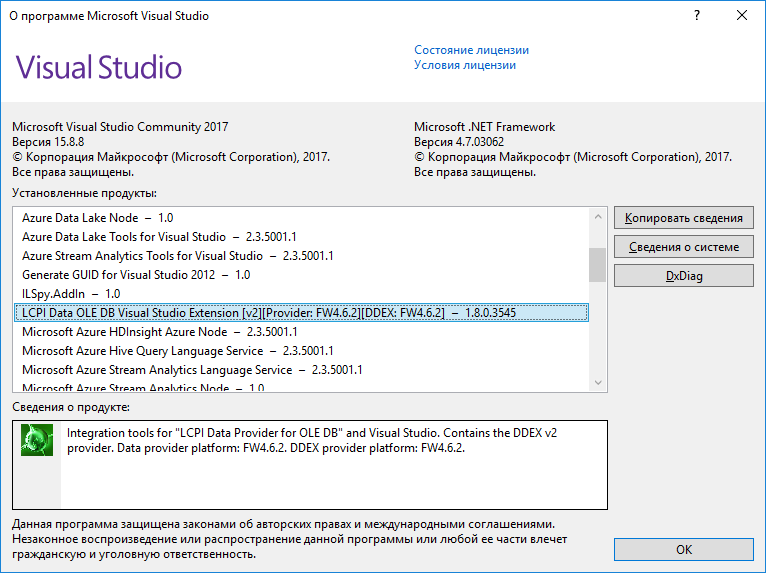The width and height of the screenshot is (766, 573).
Task: Open the Состояние лицензии link
Action: (x=471, y=50)
